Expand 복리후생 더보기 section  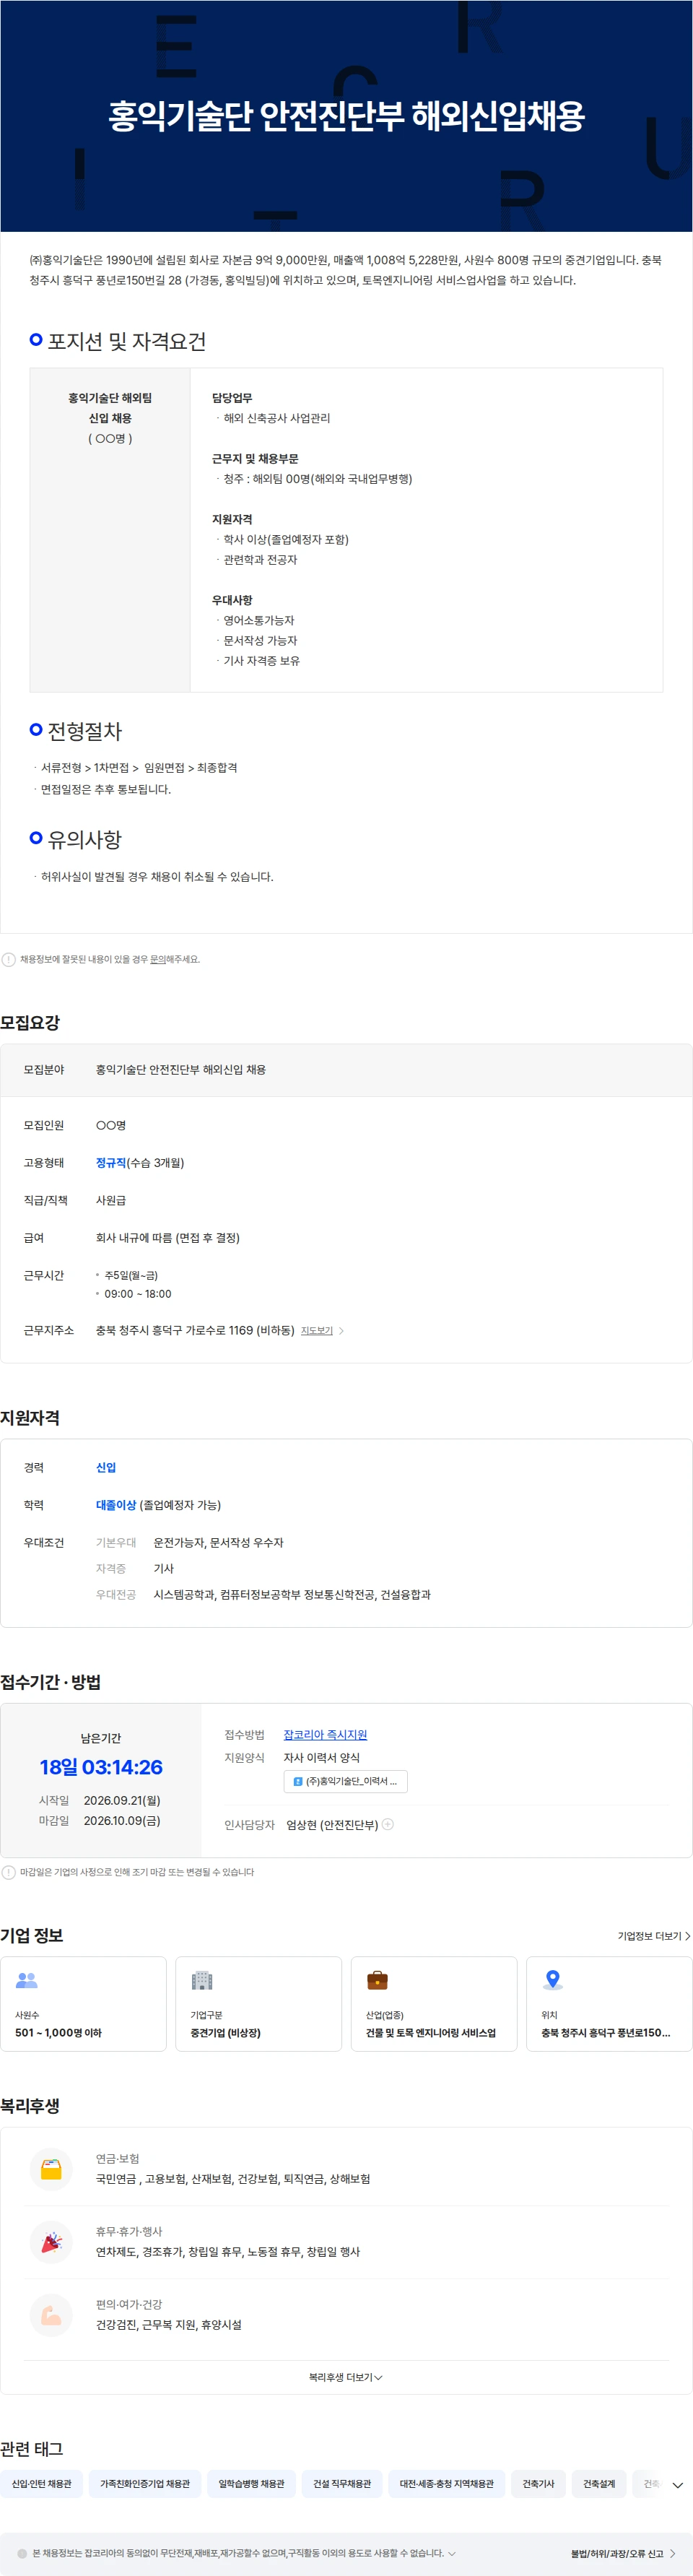[x=346, y=2377]
